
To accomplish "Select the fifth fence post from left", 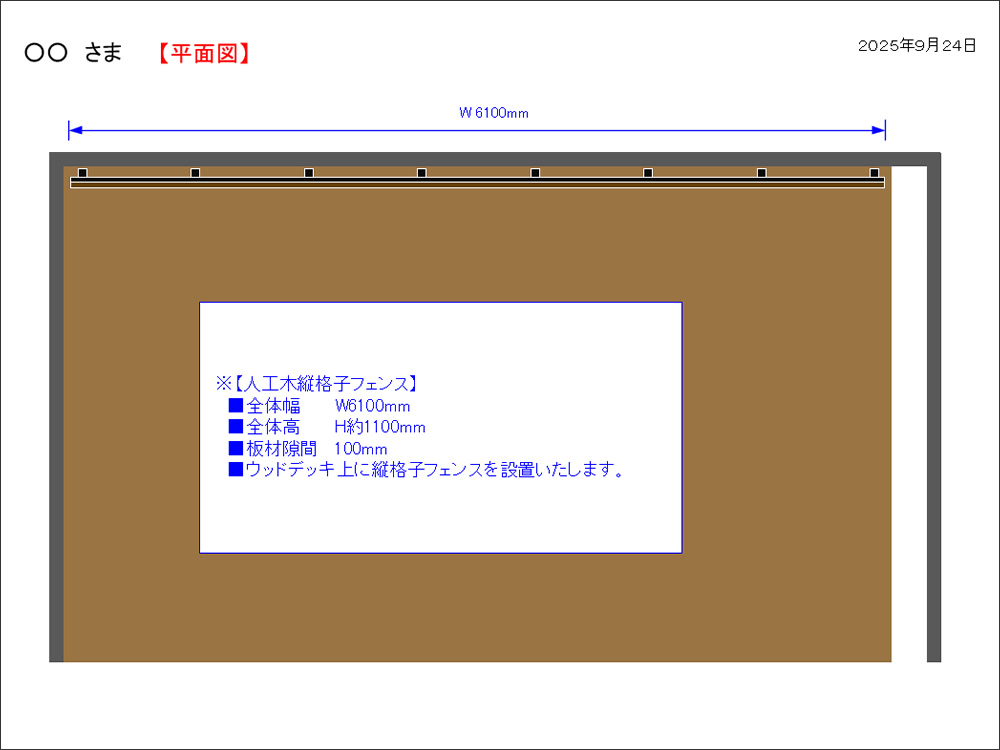I will tap(535, 173).
